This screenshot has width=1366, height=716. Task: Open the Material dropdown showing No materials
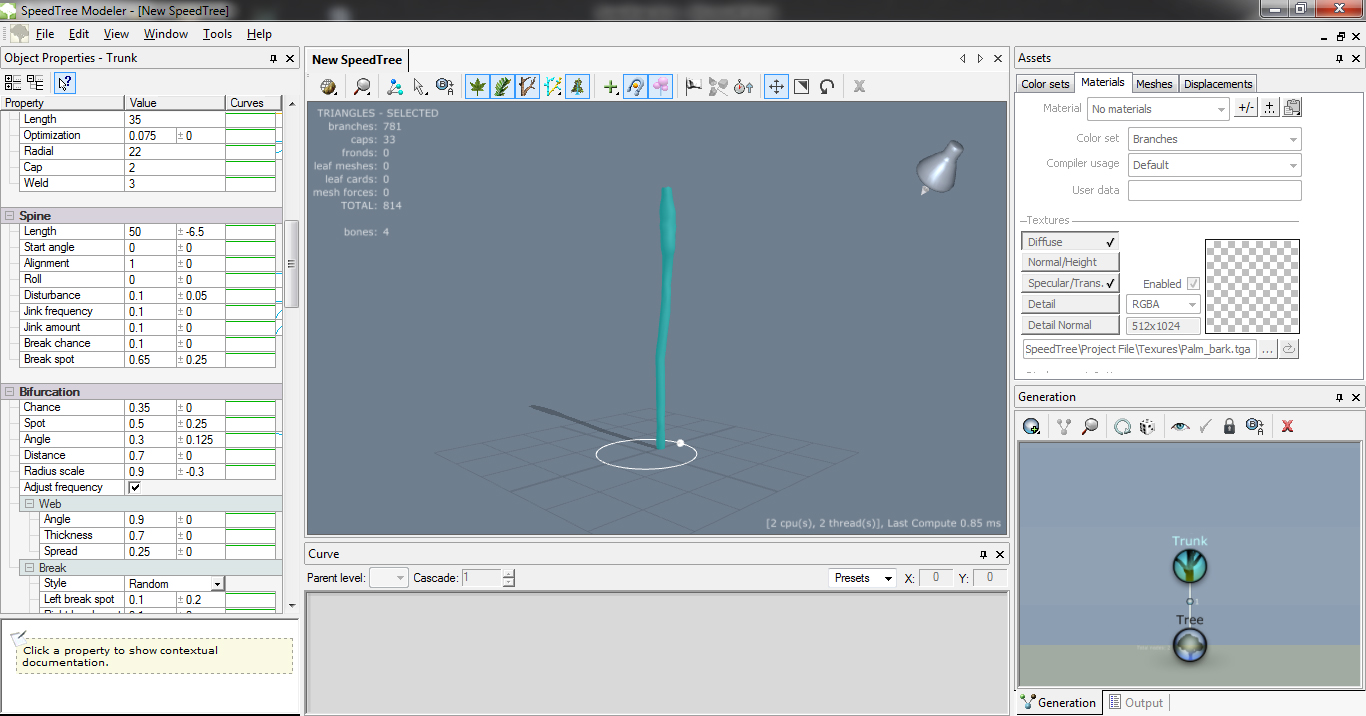(x=1158, y=109)
